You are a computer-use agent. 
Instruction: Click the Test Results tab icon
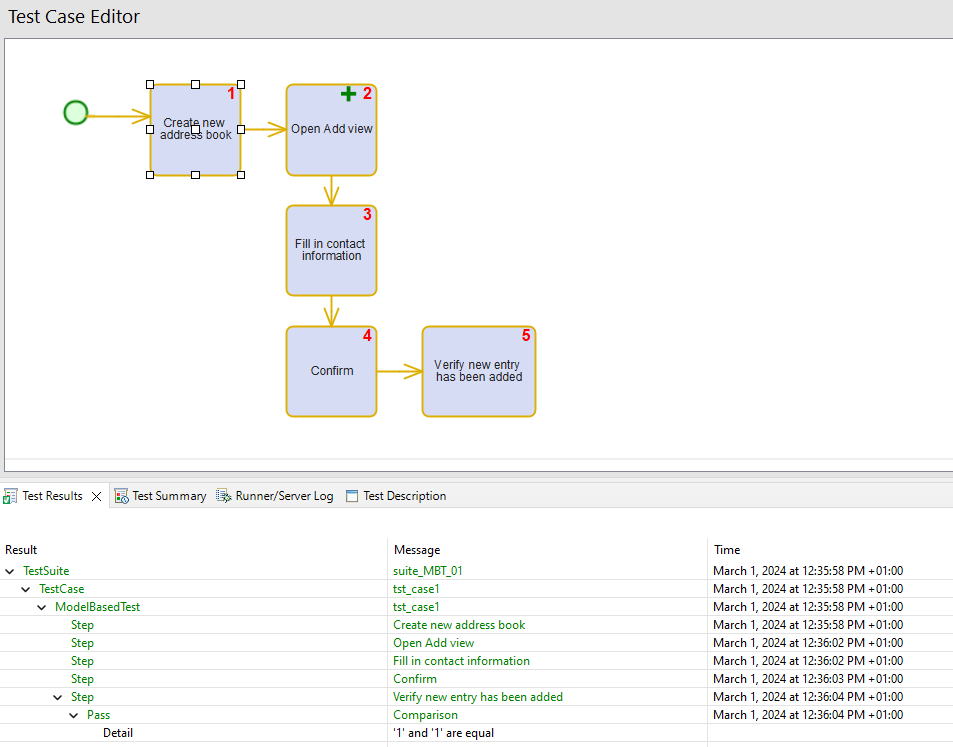click(x=11, y=496)
